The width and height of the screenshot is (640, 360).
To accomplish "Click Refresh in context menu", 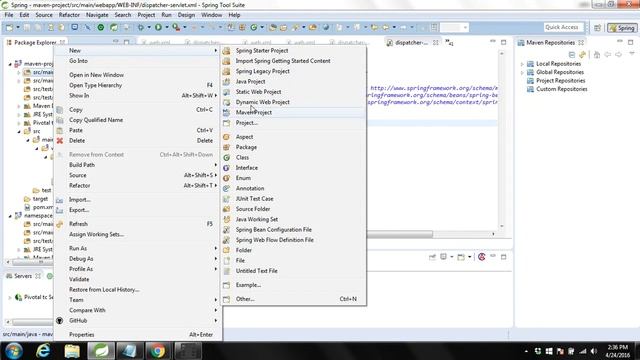I will click(x=138, y=224).
